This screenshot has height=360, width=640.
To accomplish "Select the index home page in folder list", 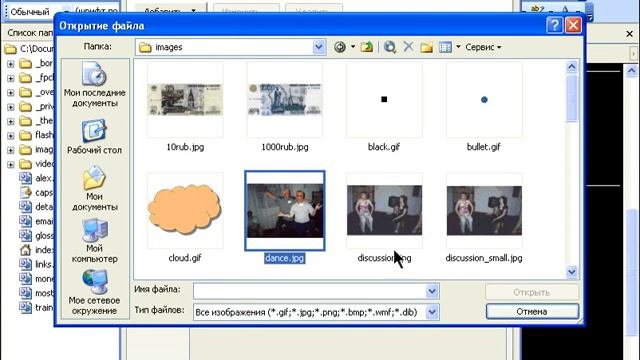I will coord(36,250).
